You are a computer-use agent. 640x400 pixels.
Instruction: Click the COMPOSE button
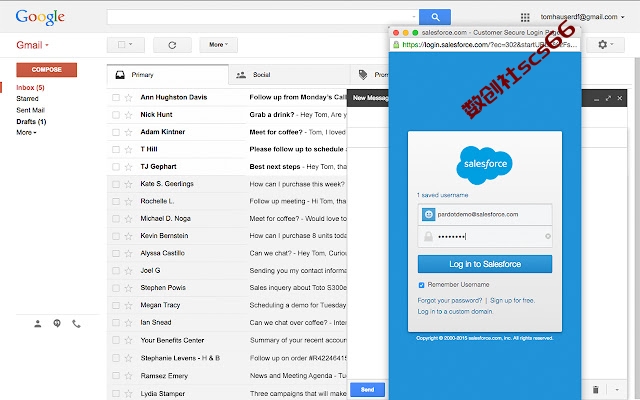pyautogui.click(x=47, y=70)
